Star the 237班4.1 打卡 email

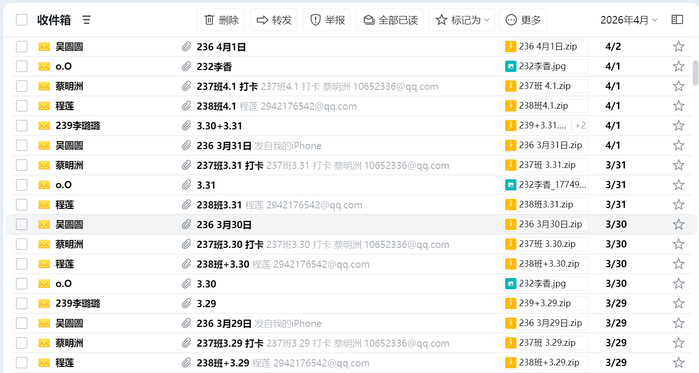coord(678,86)
